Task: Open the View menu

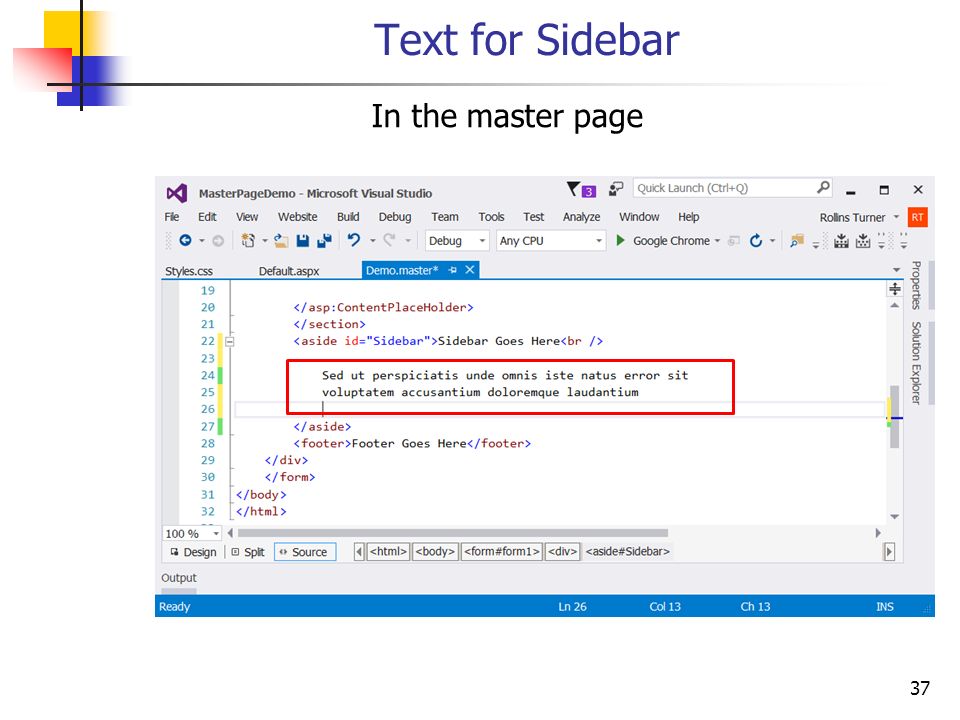Action: coord(247,217)
